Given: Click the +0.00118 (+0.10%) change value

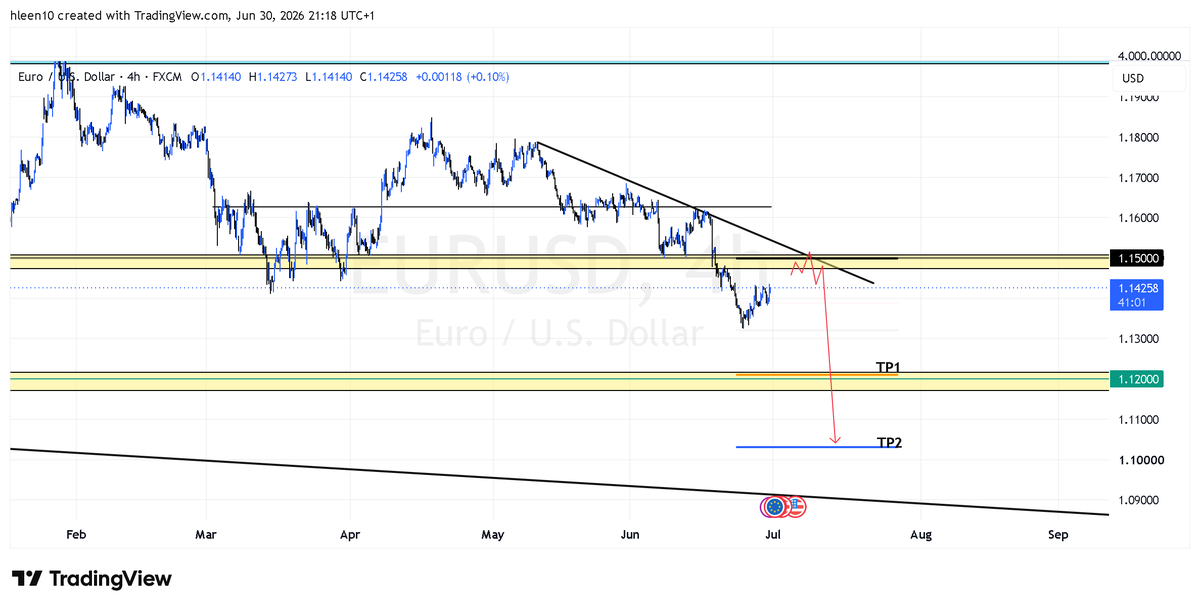Looking at the screenshot, I should point(463,76).
